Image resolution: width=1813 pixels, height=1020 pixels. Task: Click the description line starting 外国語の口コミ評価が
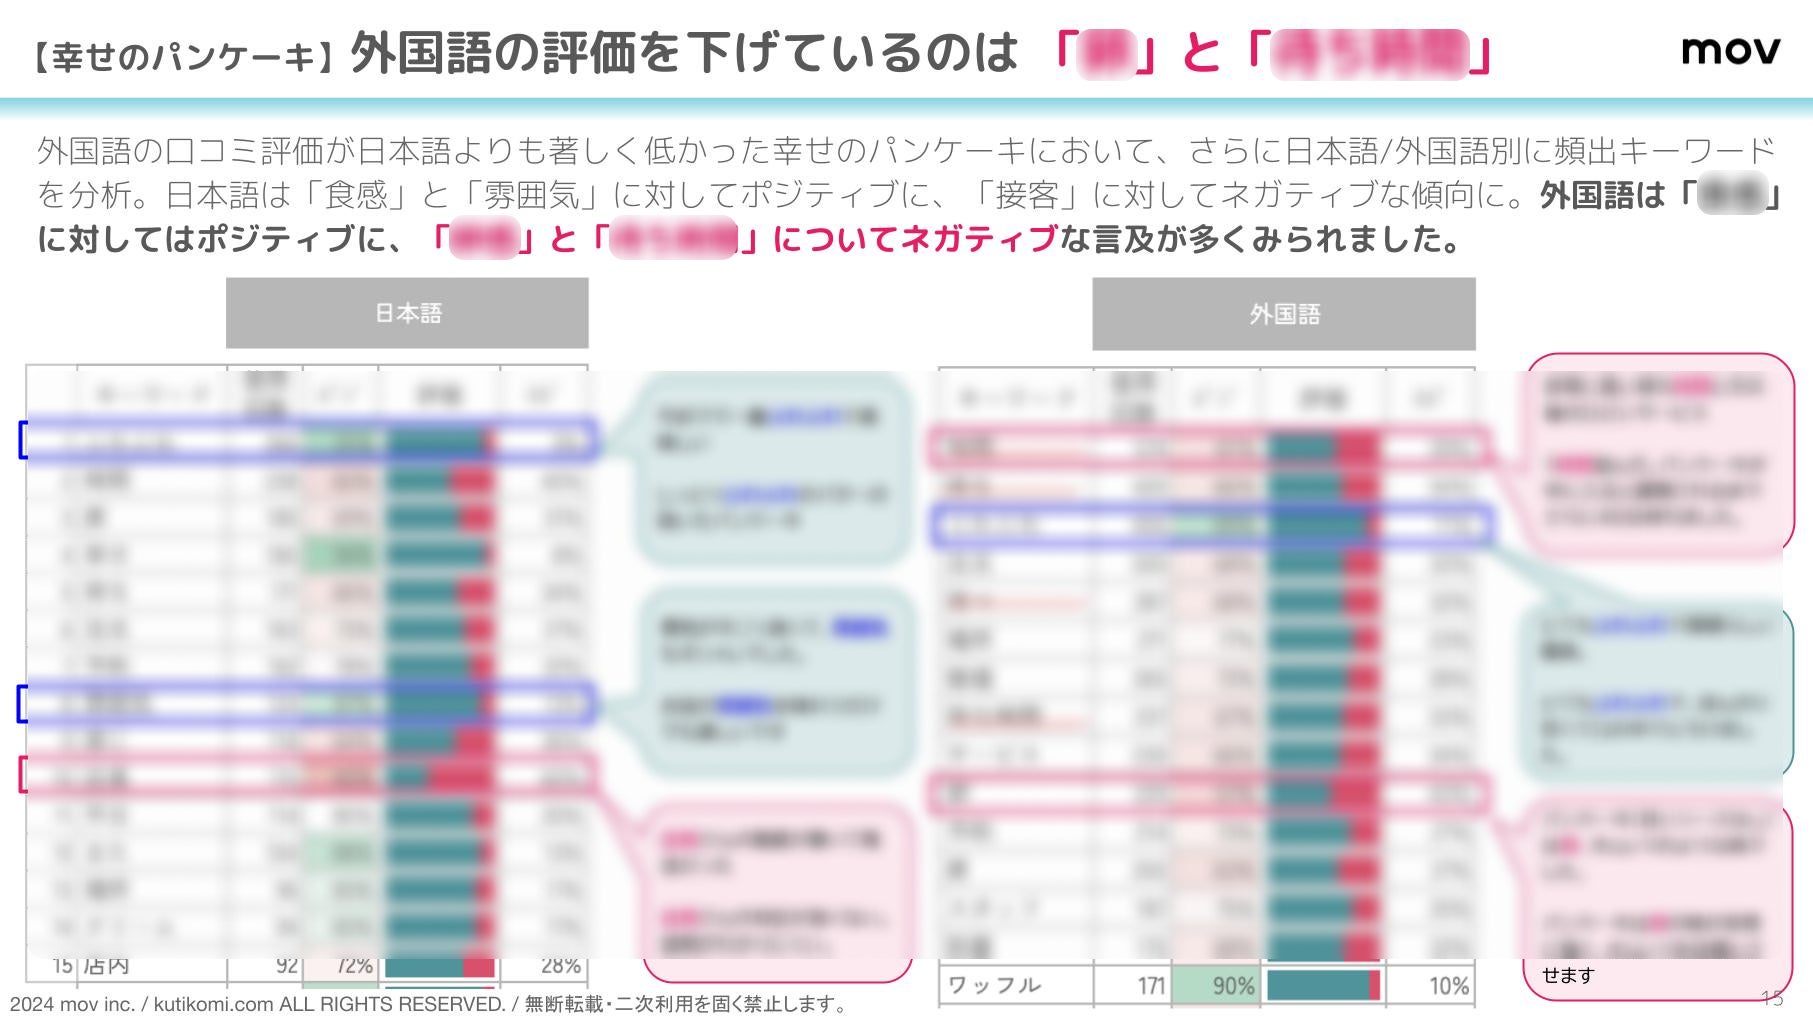(x=906, y=151)
